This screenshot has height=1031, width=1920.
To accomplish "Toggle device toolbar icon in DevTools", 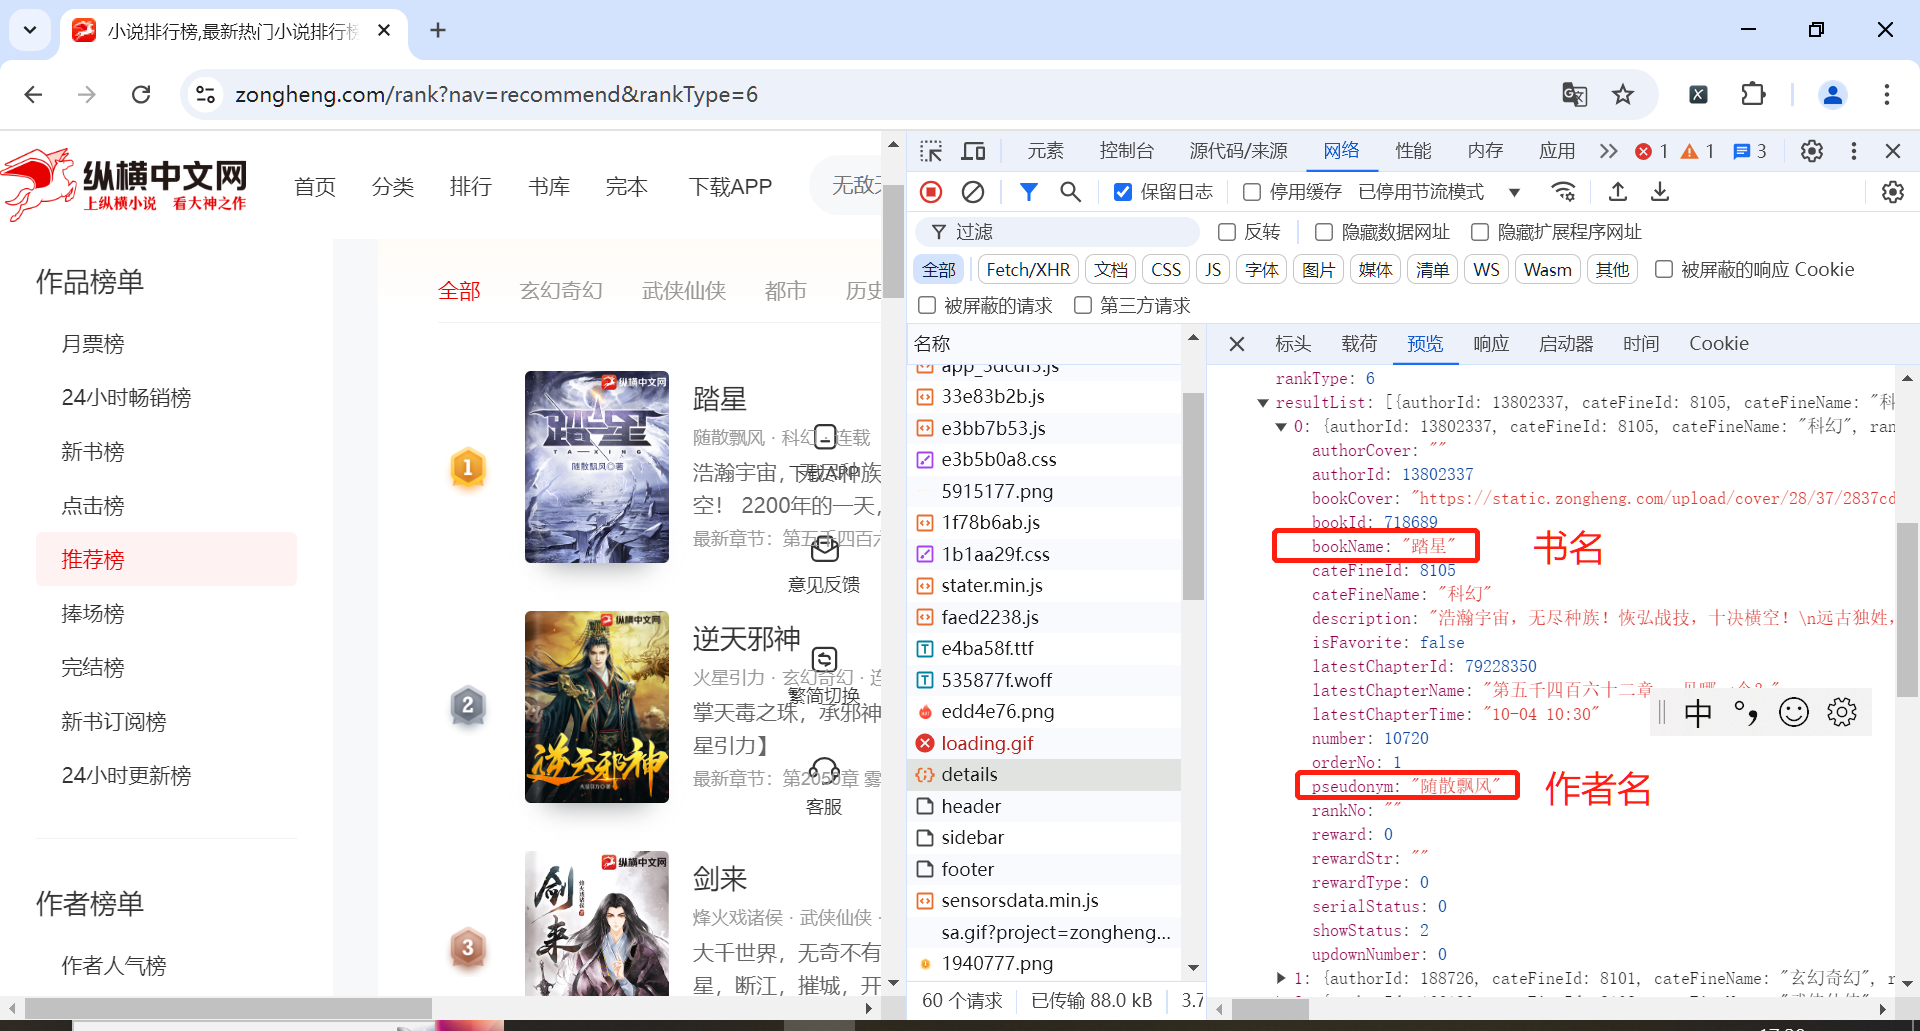I will coord(973,151).
